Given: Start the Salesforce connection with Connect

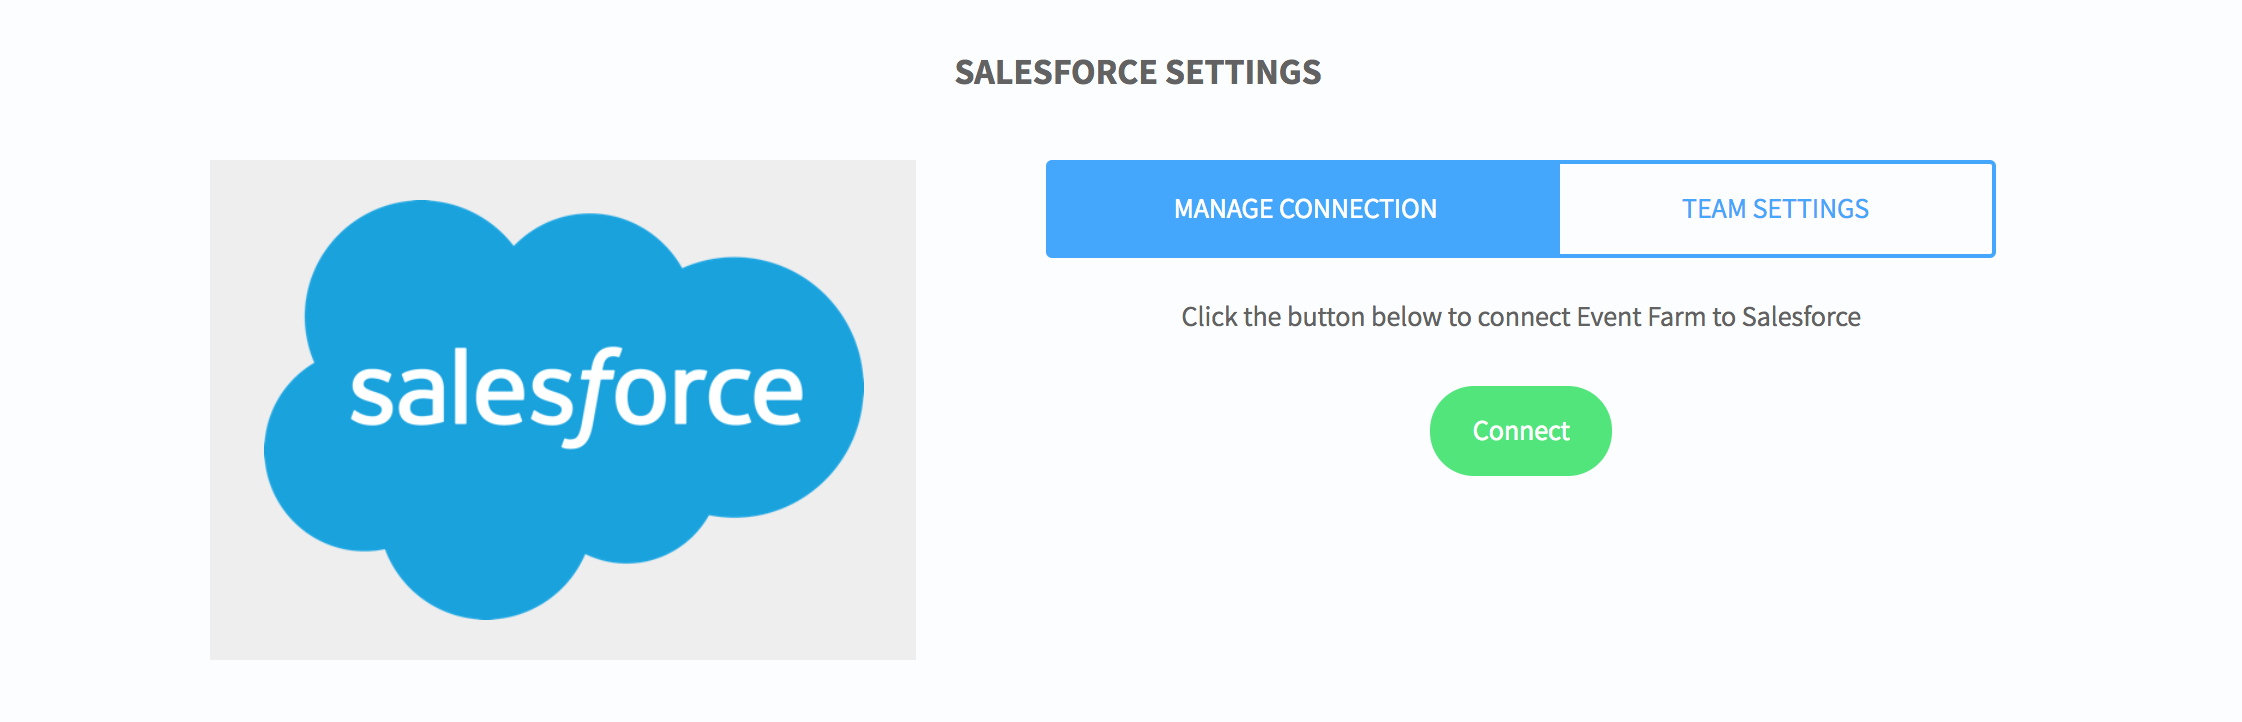Looking at the screenshot, I should [x=1520, y=431].
